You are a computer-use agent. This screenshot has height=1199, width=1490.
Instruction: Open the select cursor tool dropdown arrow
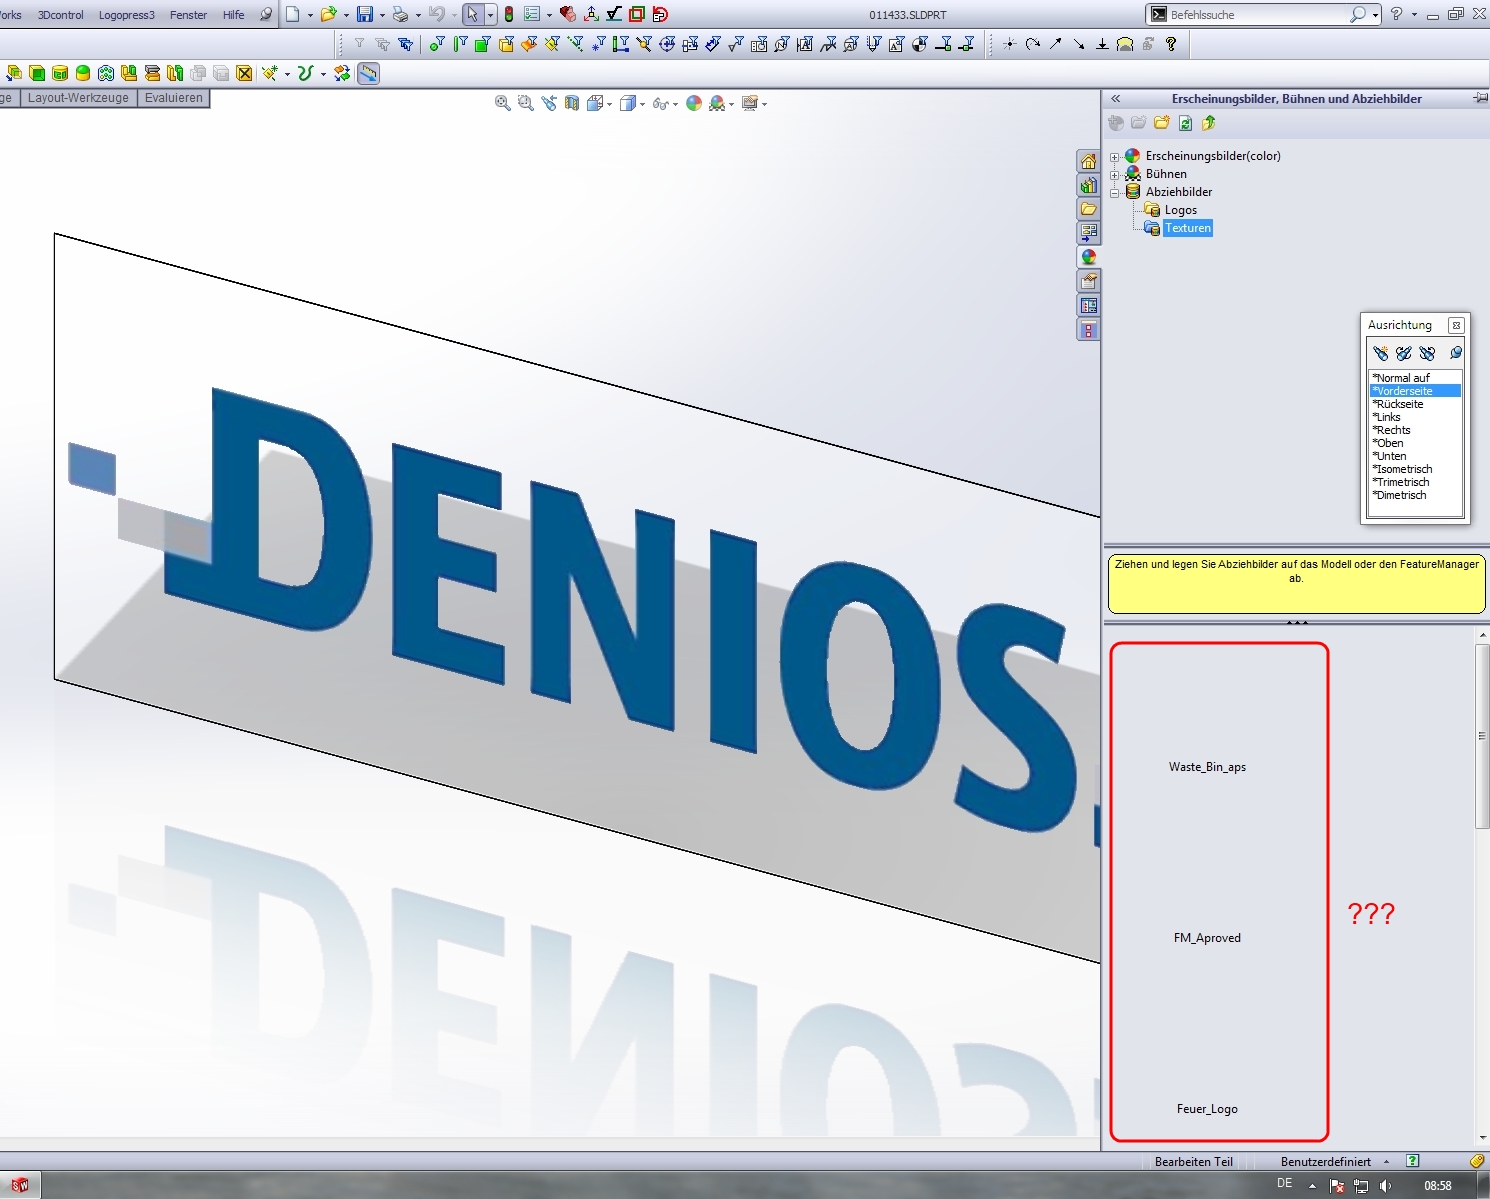[x=490, y=15]
